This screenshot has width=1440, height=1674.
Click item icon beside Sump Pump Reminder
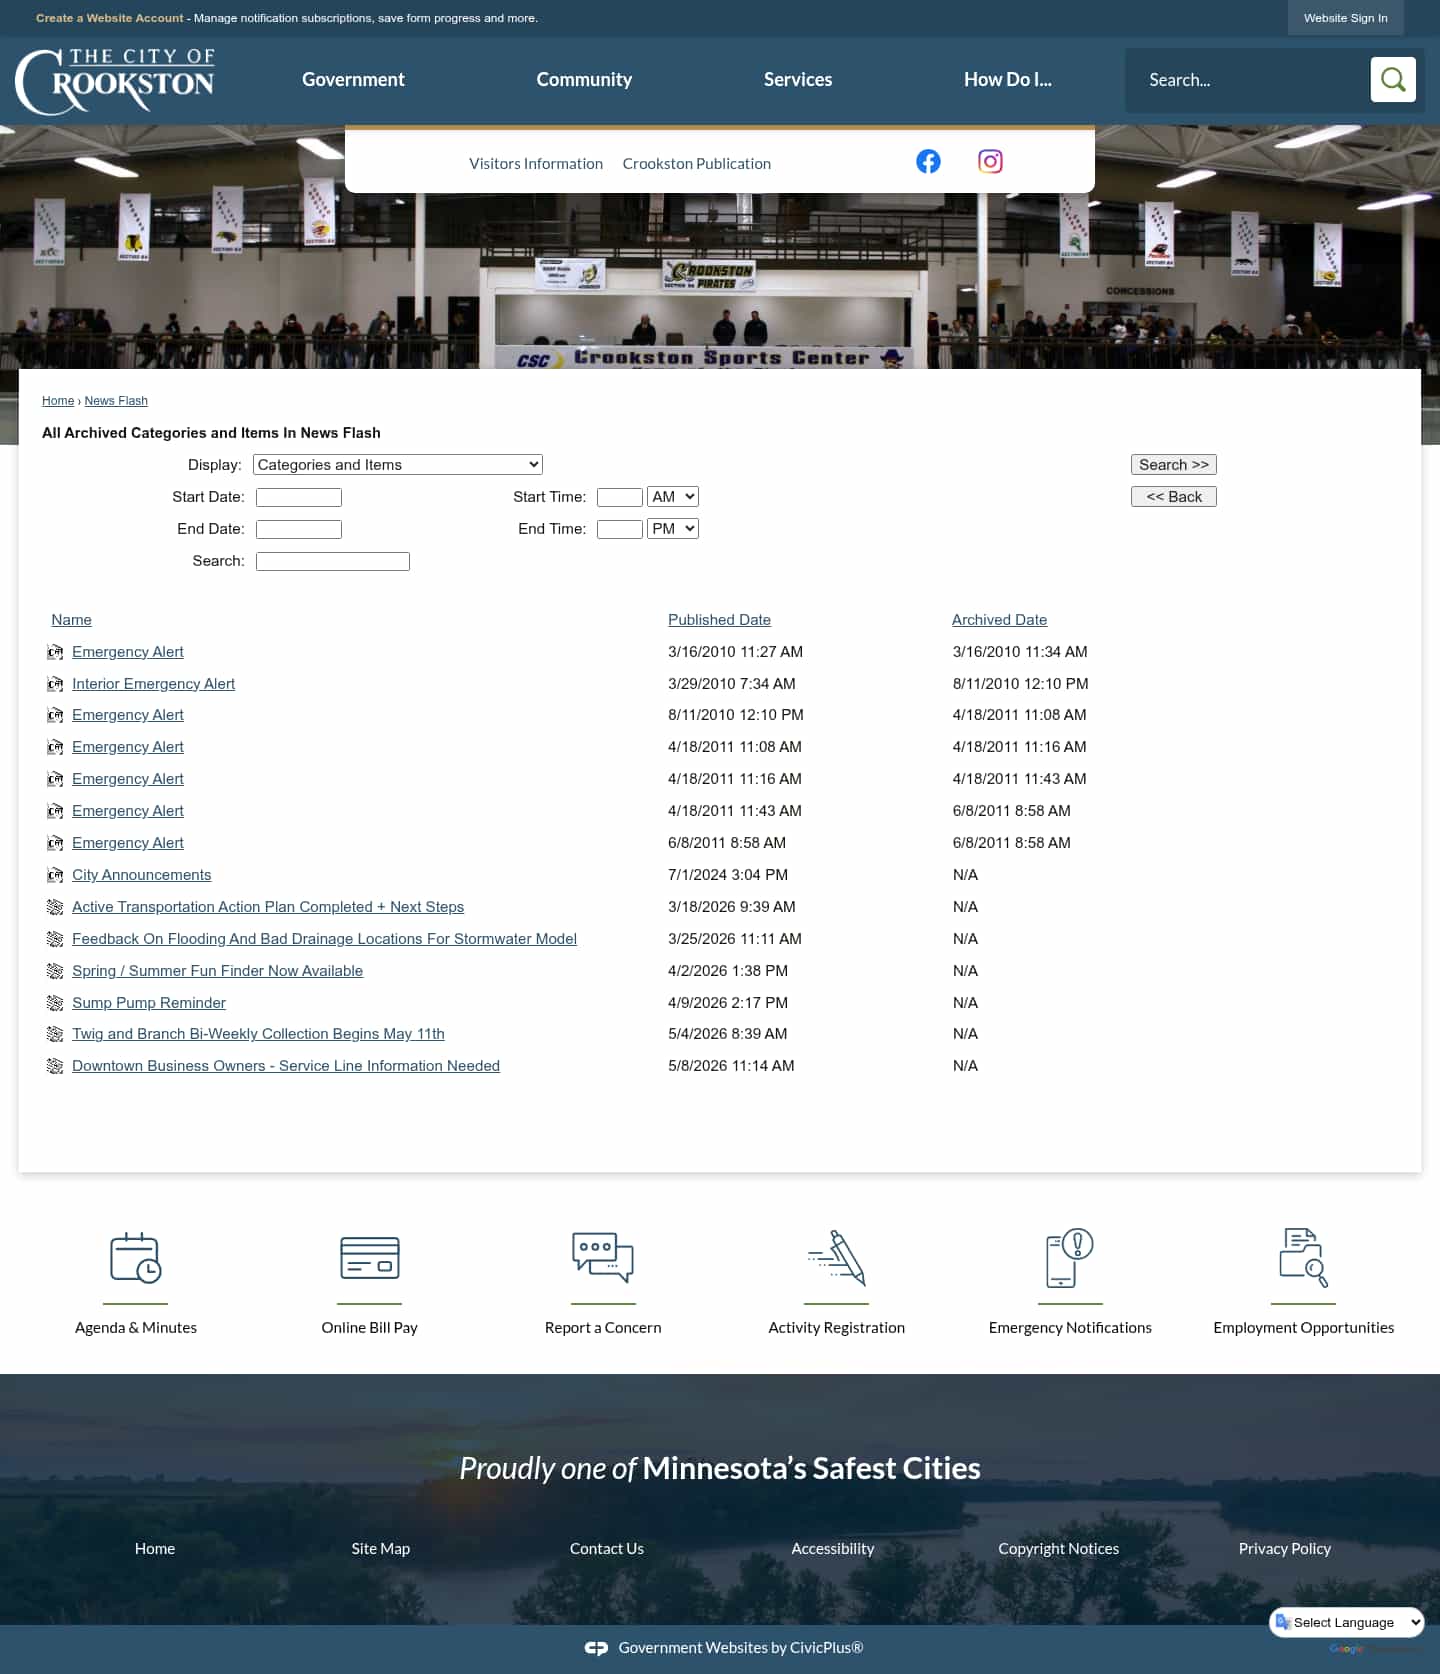click(x=55, y=1003)
